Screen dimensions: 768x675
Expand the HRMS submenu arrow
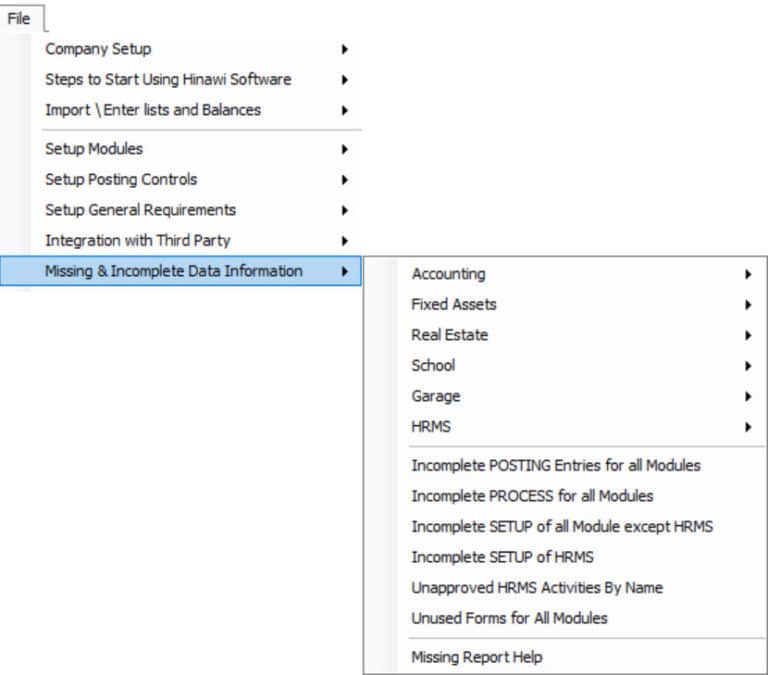748,427
